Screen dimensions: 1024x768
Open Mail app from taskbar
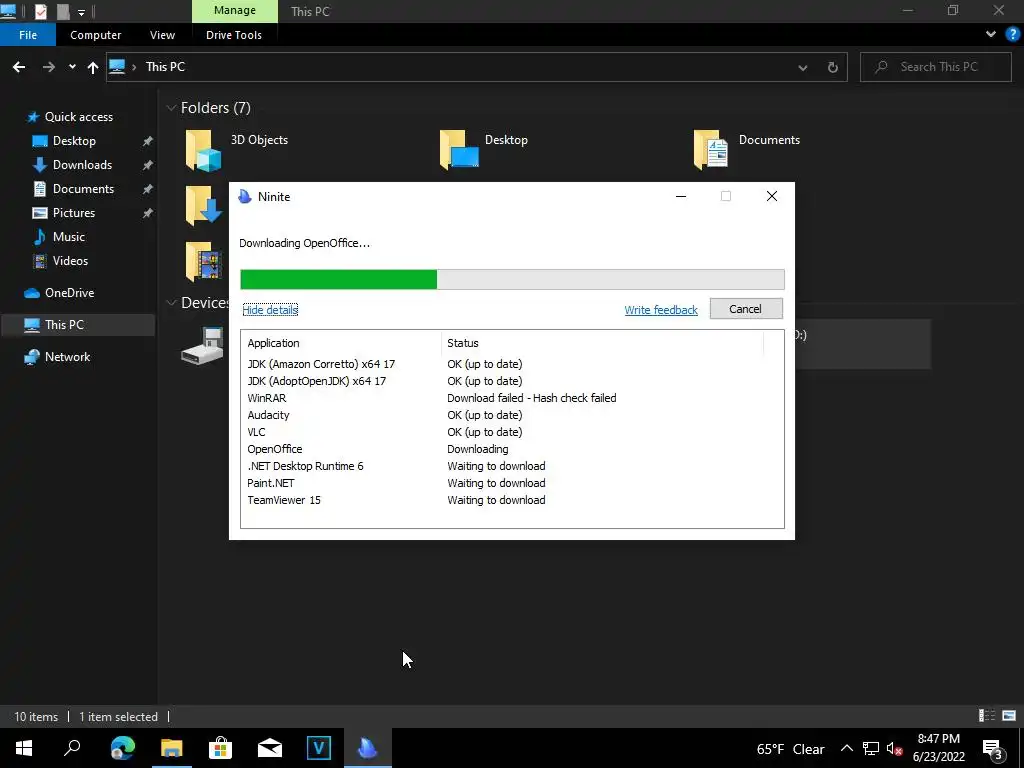tap(270, 748)
